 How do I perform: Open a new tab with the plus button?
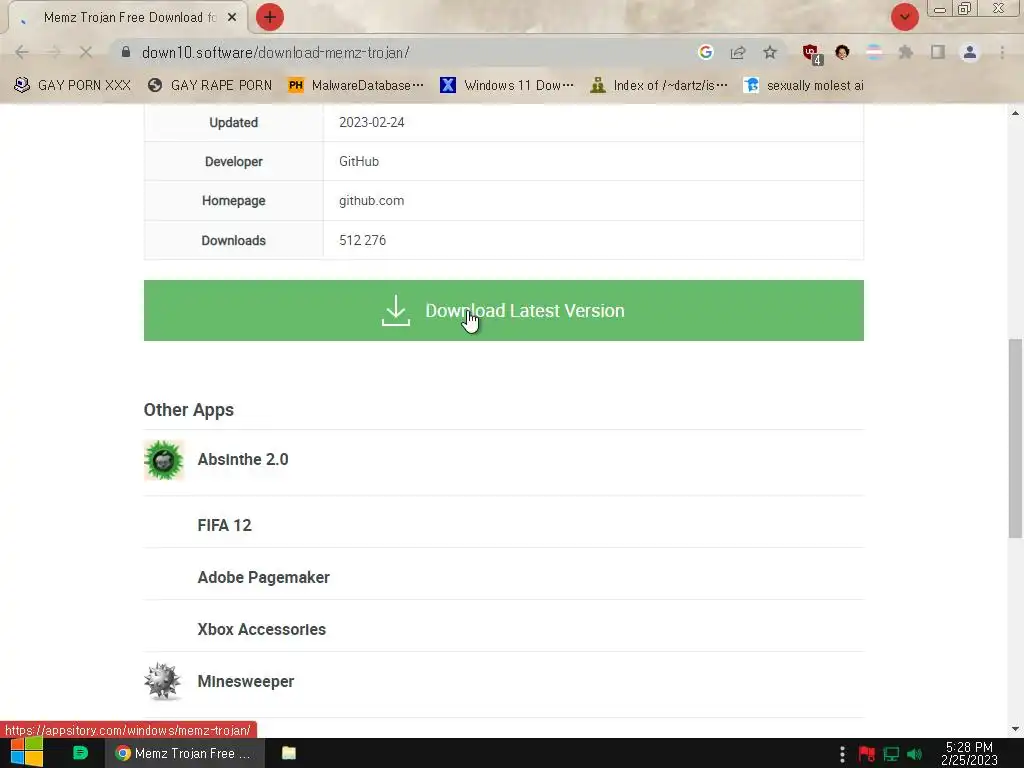[270, 17]
